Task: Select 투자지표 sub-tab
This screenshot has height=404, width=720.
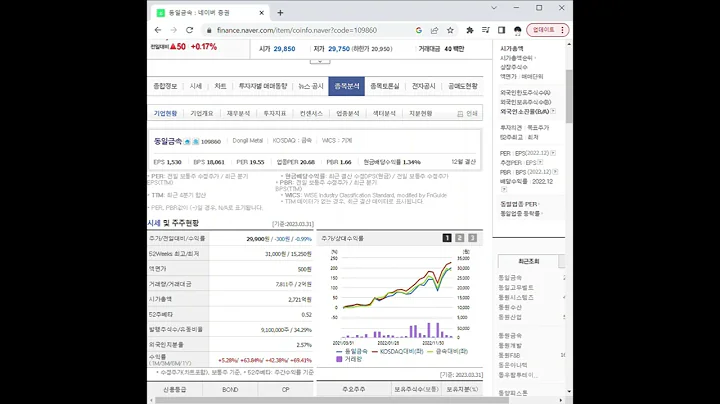Action: pyautogui.click(x=275, y=113)
